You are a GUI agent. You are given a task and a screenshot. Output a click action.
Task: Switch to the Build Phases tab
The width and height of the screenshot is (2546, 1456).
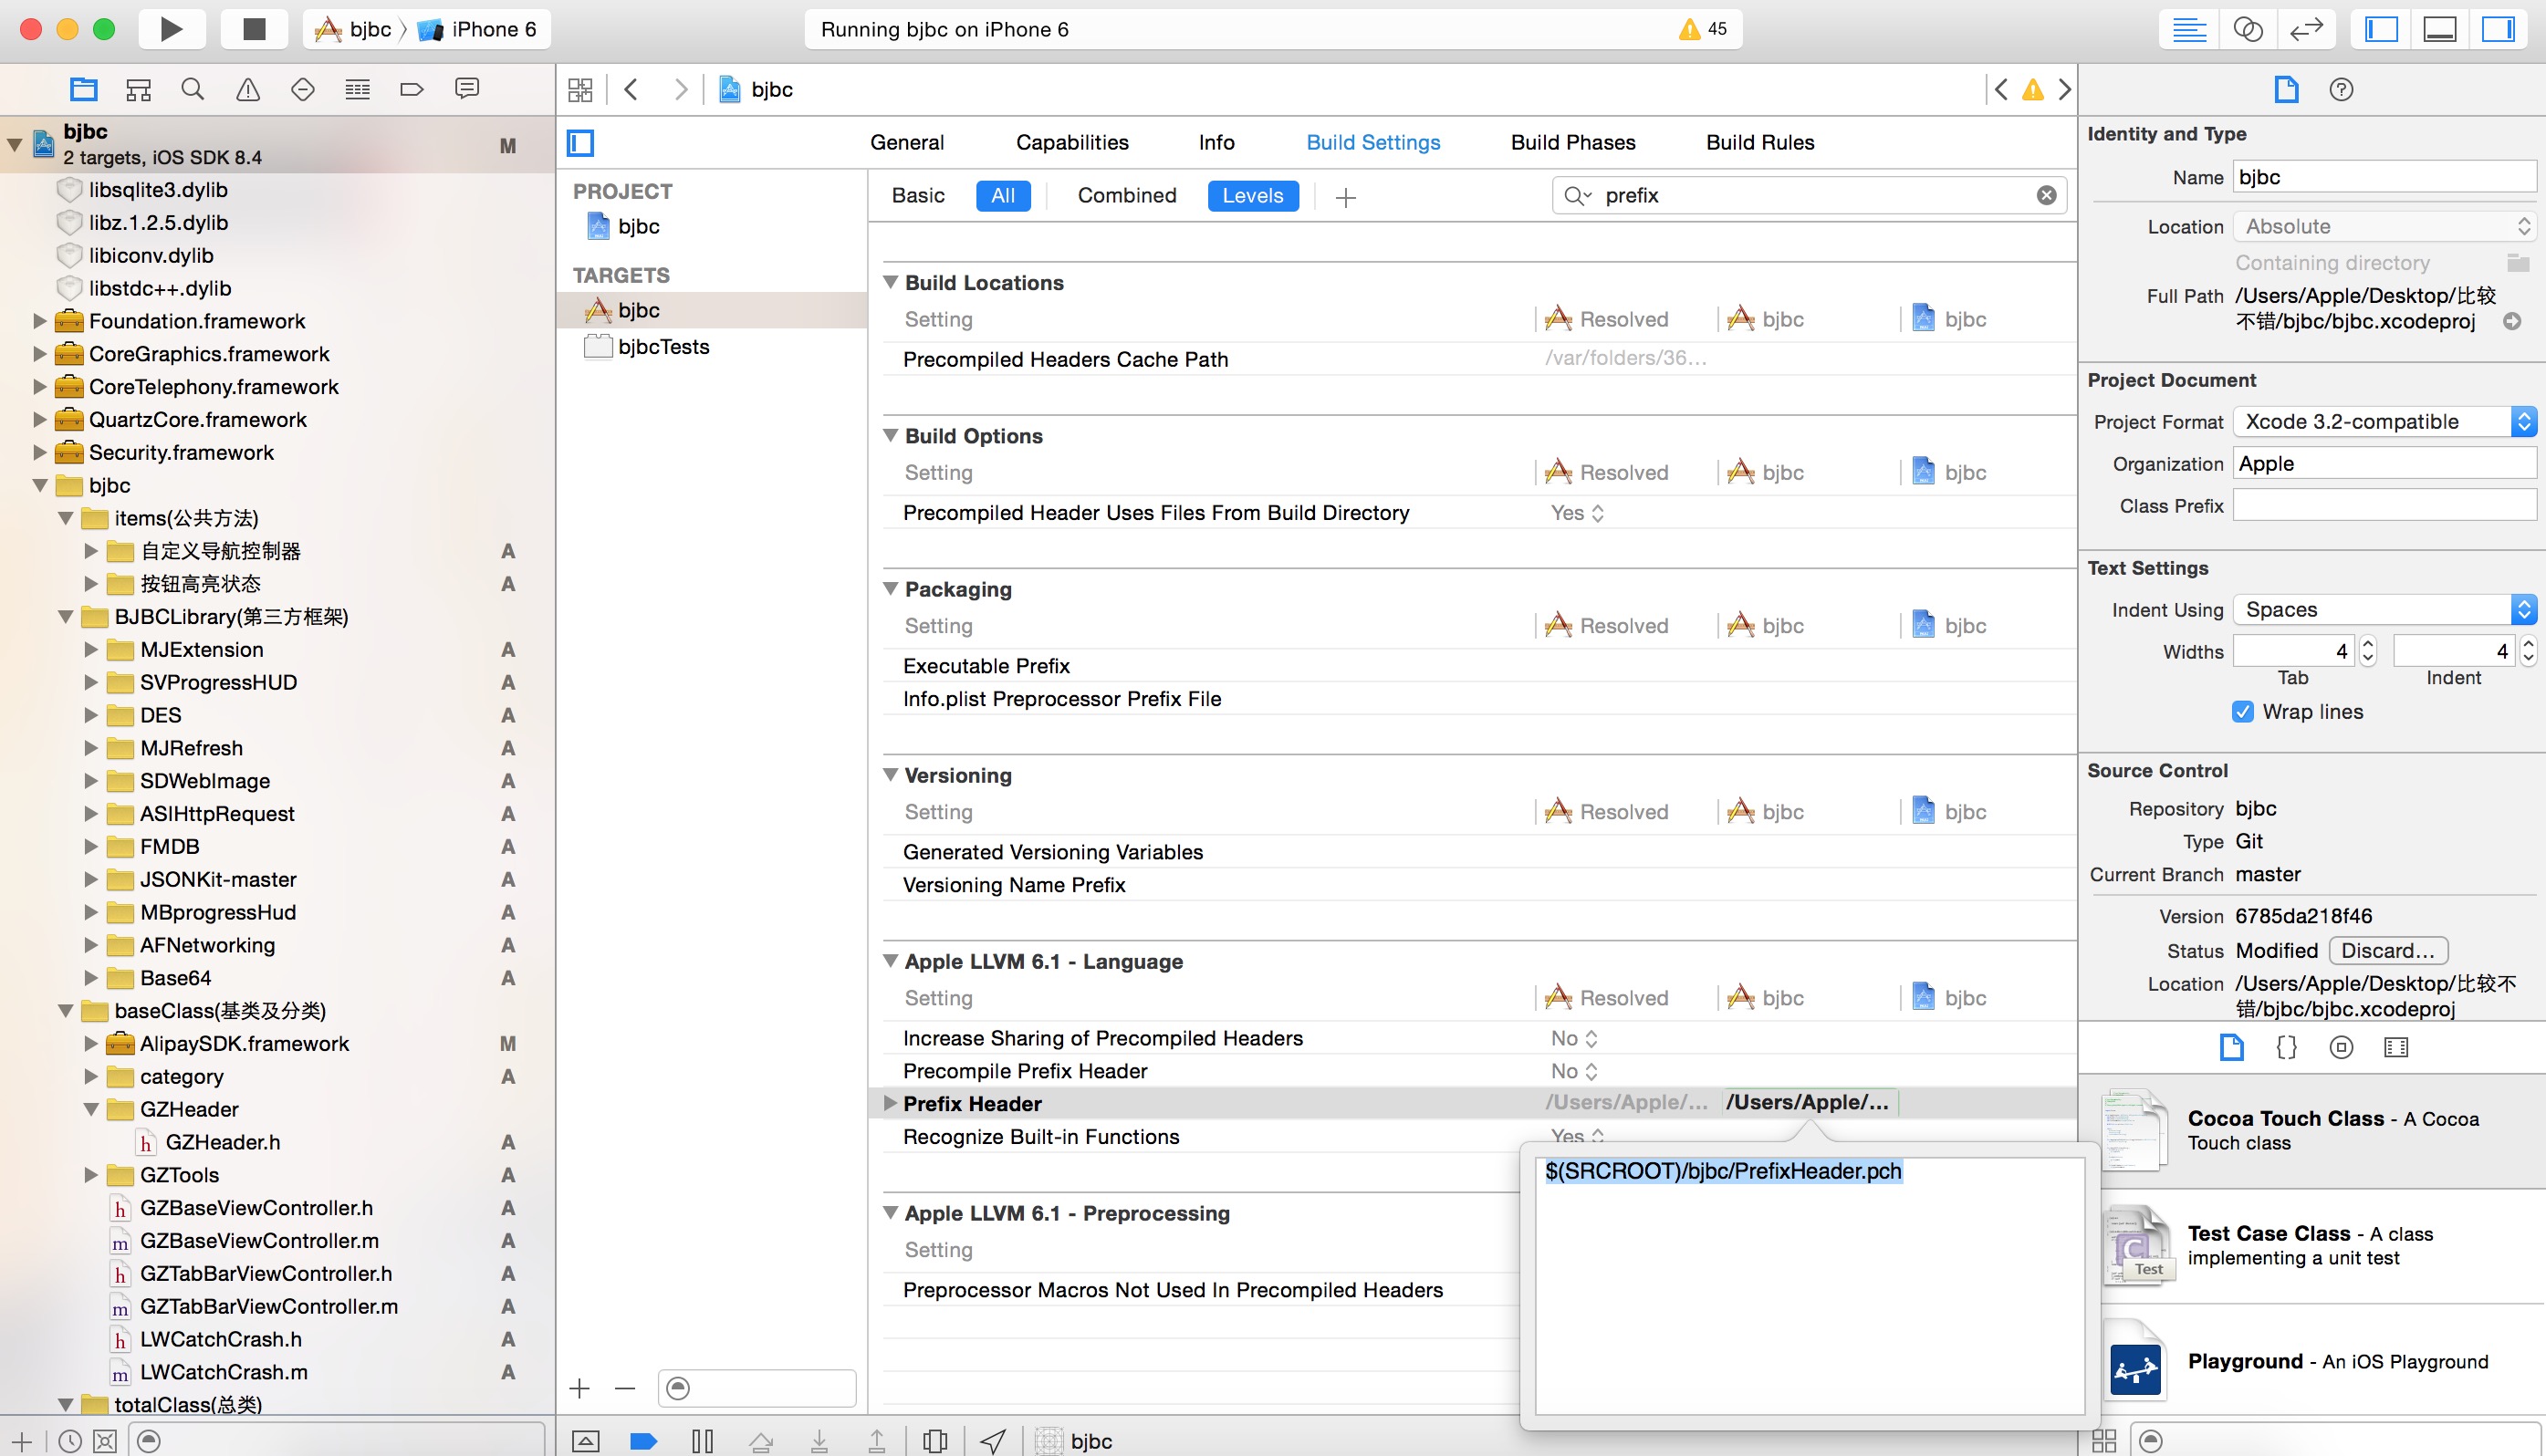(1573, 143)
